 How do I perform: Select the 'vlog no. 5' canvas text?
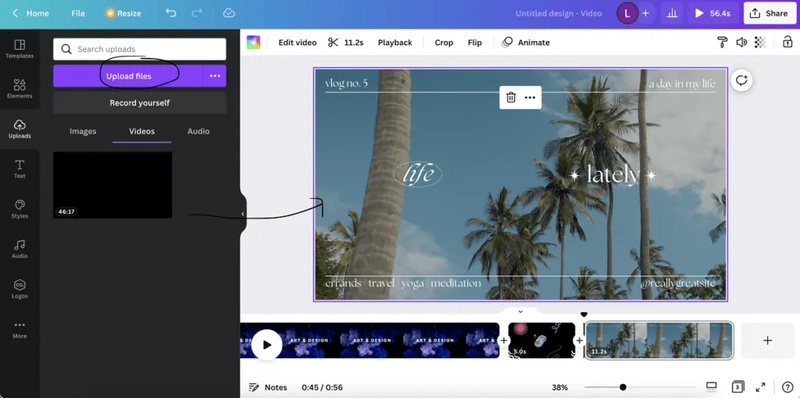[x=346, y=83]
